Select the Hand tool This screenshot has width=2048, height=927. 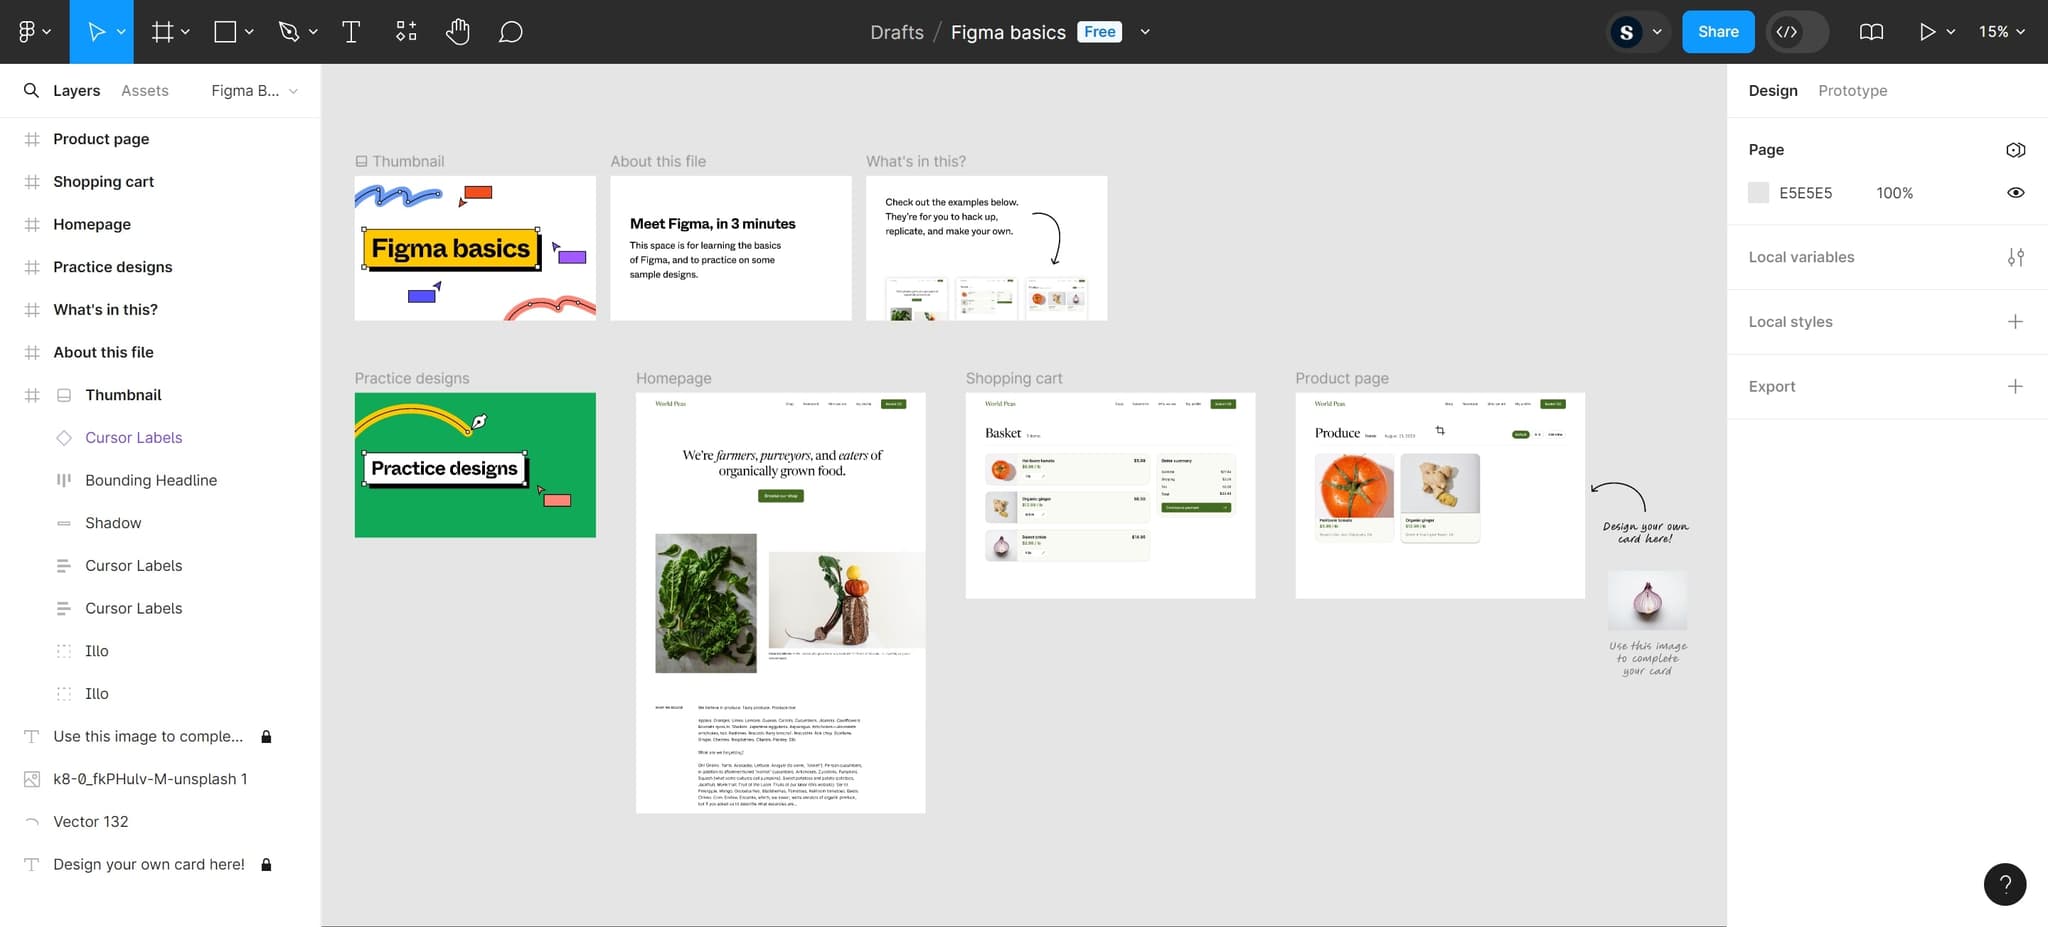458,31
